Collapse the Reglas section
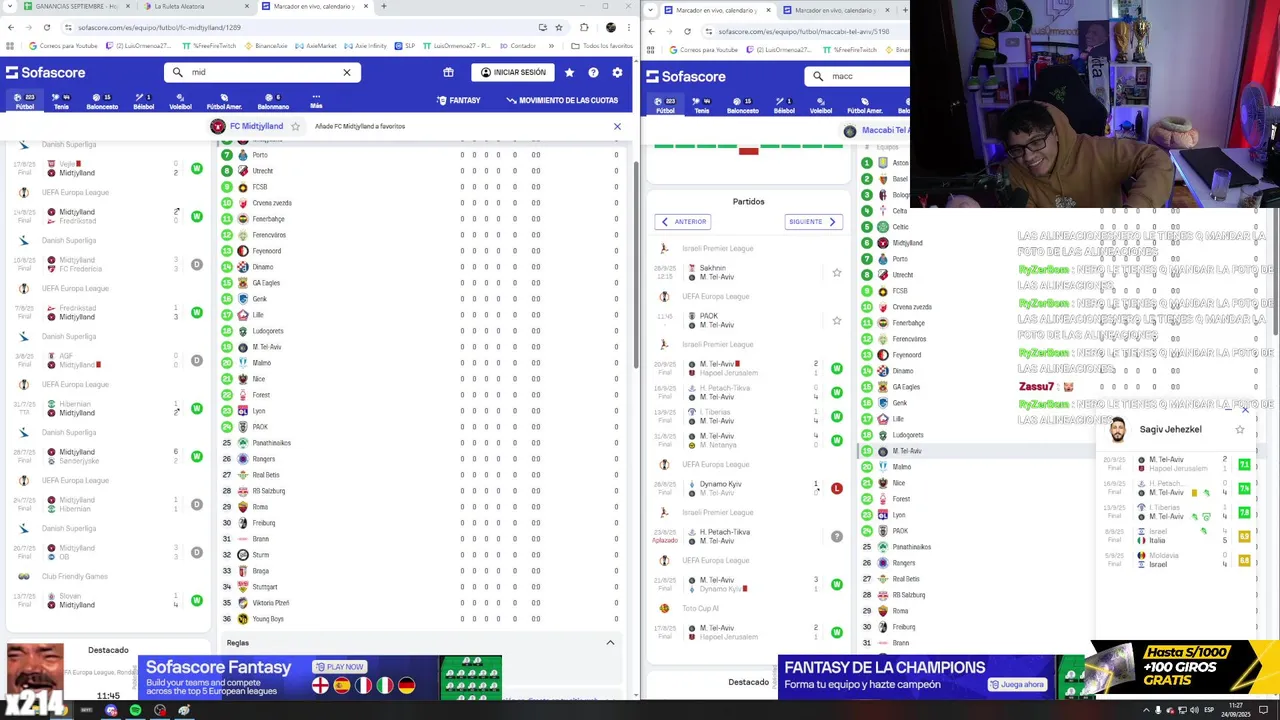Screen dimensions: 1280x720 tap(610, 642)
